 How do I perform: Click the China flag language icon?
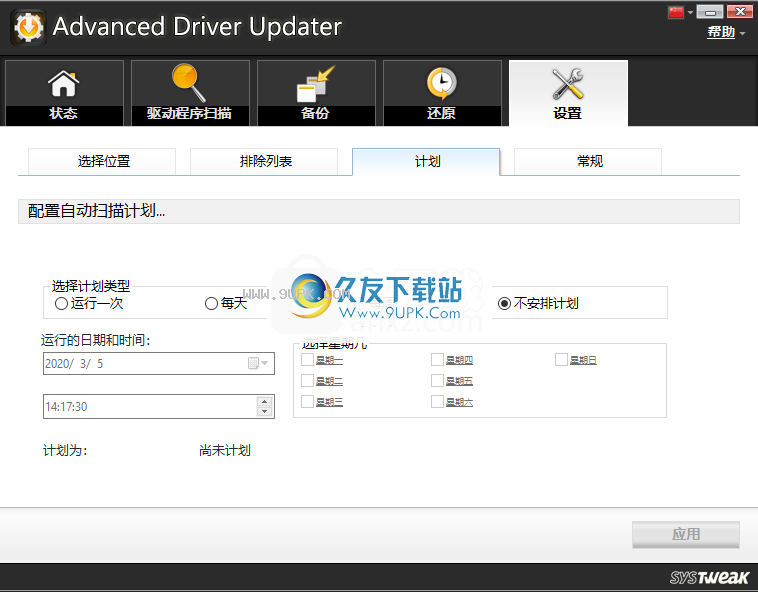[x=675, y=12]
